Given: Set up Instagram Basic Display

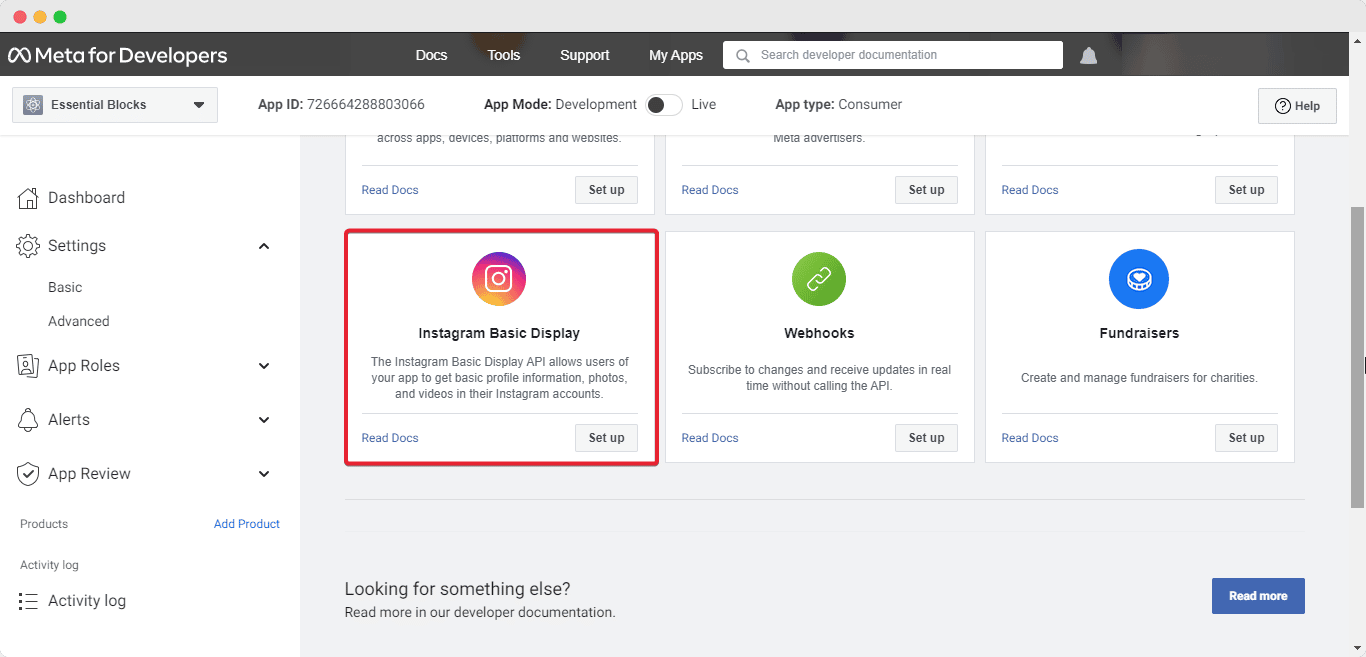Looking at the screenshot, I should (x=606, y=438).
